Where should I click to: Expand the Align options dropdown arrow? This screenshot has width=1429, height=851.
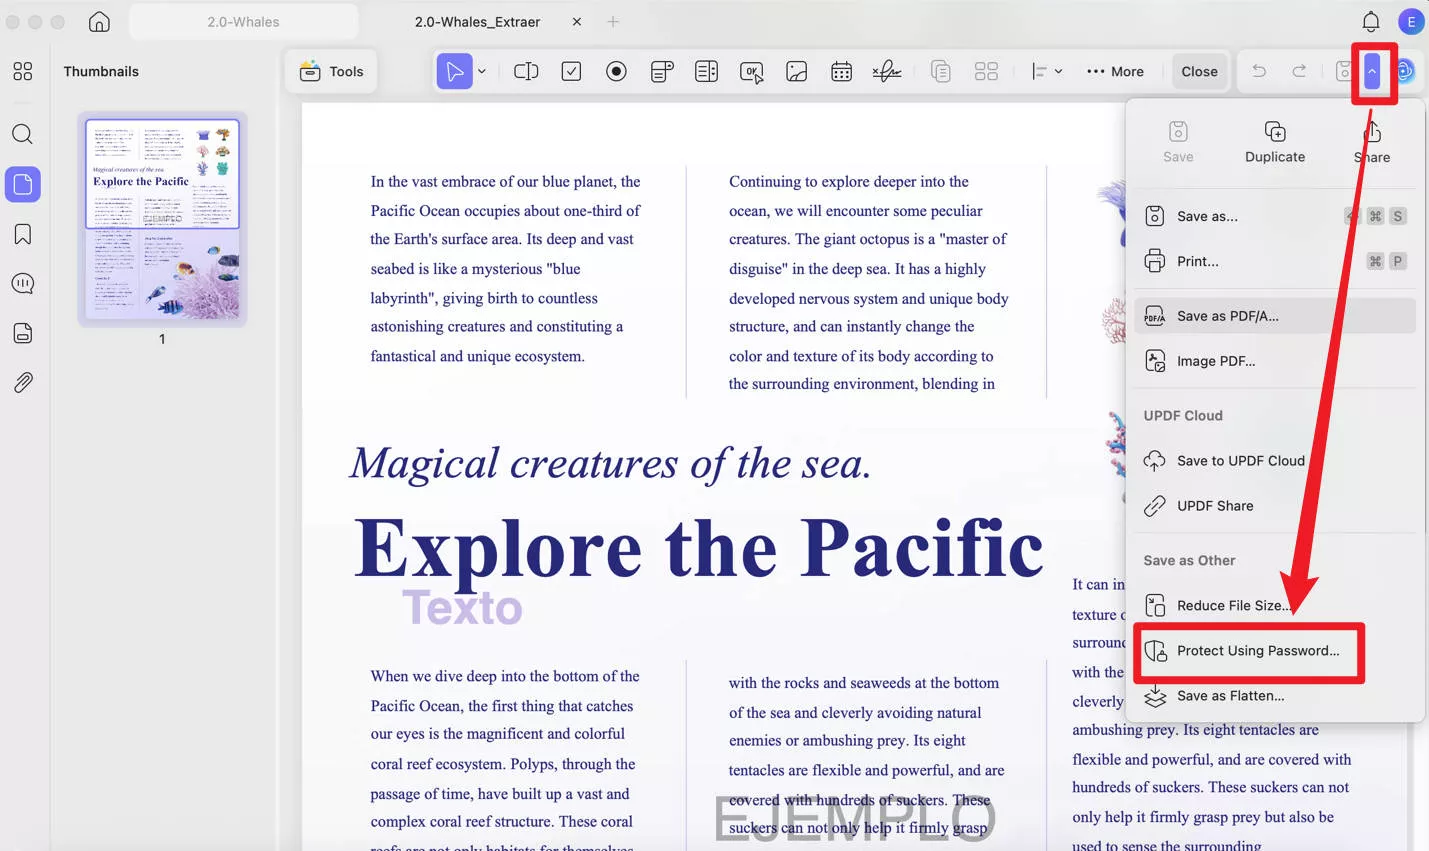pos(1058,71)
